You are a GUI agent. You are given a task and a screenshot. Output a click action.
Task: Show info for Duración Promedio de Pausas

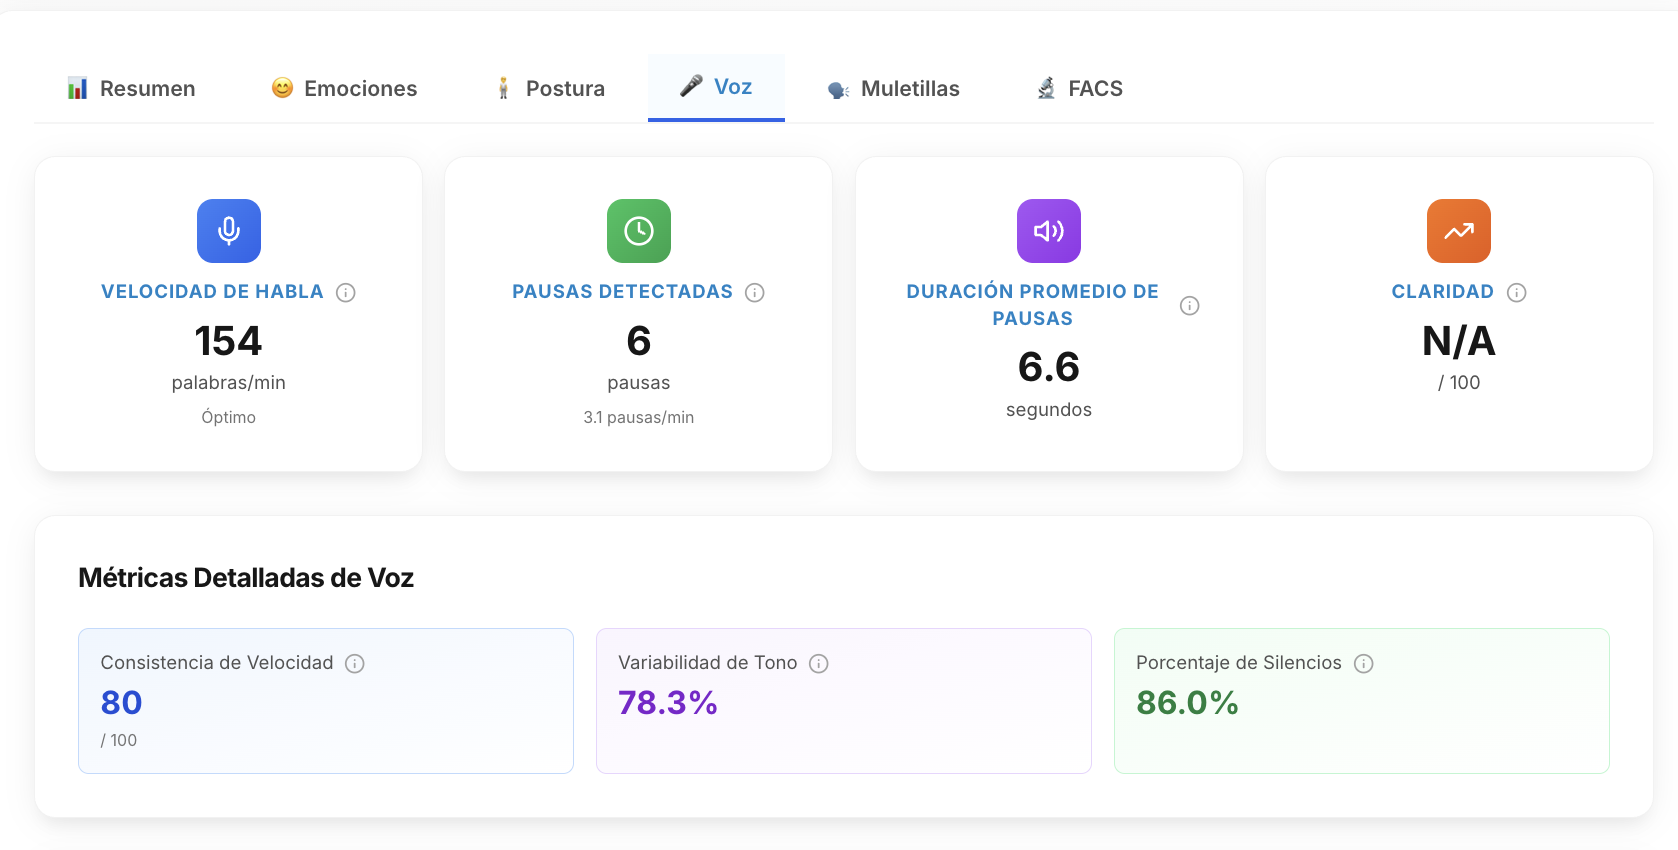click(1190, 305)
